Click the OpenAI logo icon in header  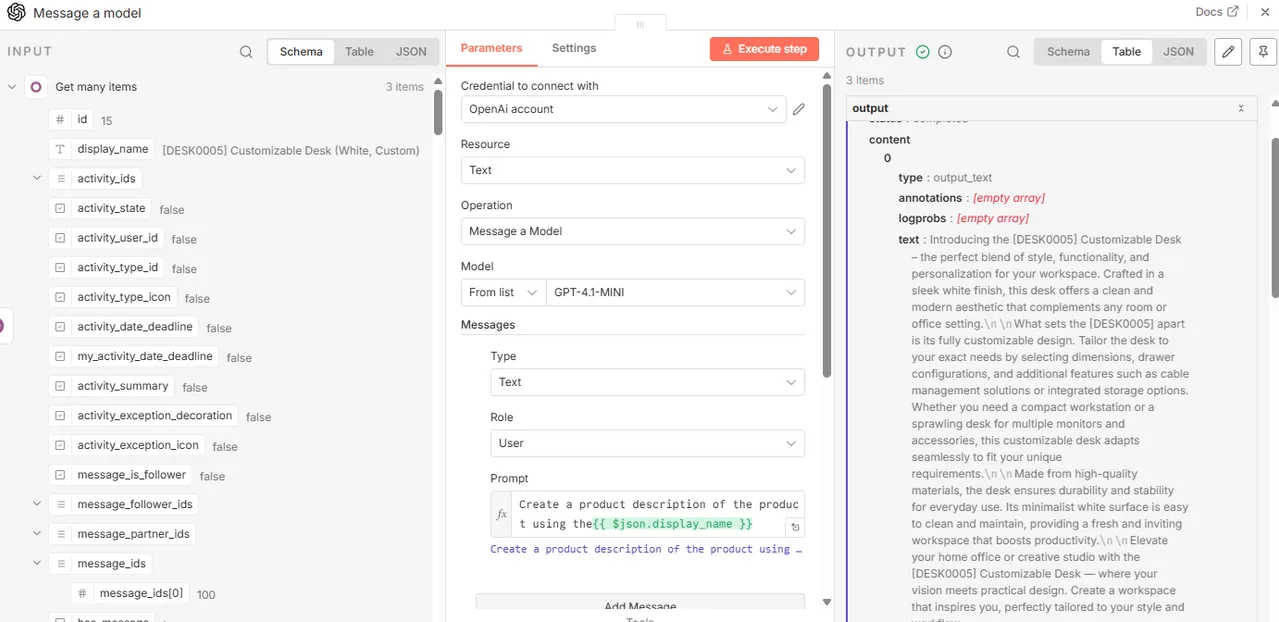click(16, 13)
